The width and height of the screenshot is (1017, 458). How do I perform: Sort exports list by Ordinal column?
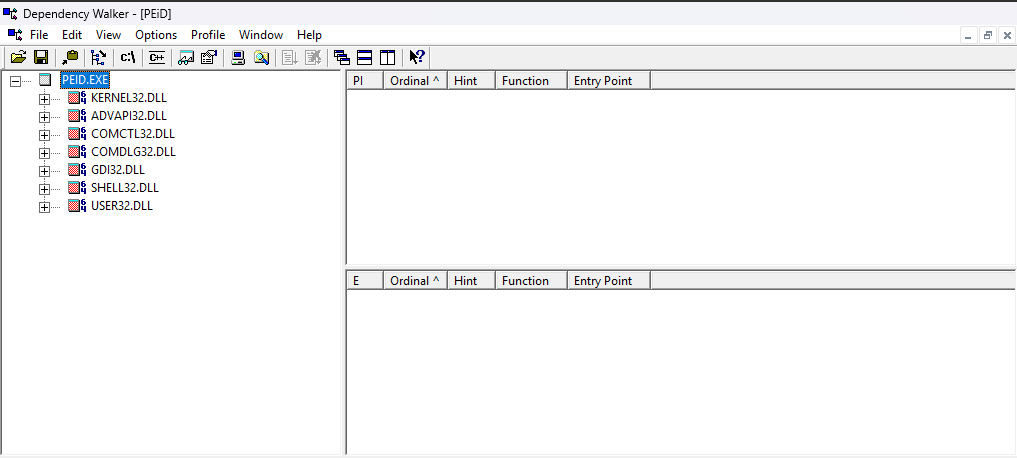(x=415, y=280)
